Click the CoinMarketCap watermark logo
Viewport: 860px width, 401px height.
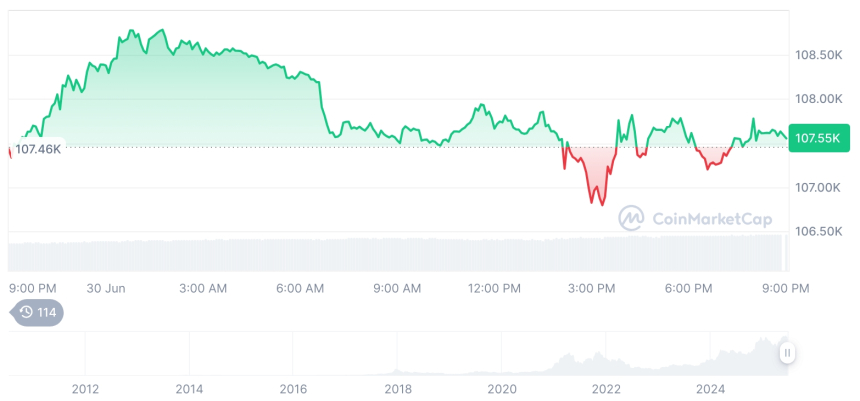[695, 218]
